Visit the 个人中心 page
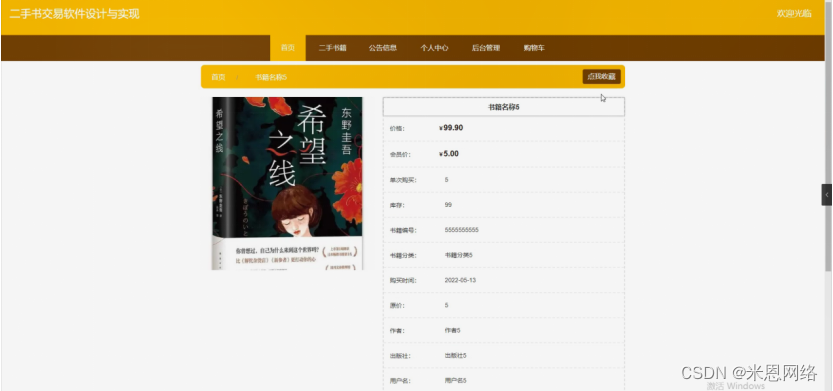This screenshot has height=391, width=833. (434, 48)
